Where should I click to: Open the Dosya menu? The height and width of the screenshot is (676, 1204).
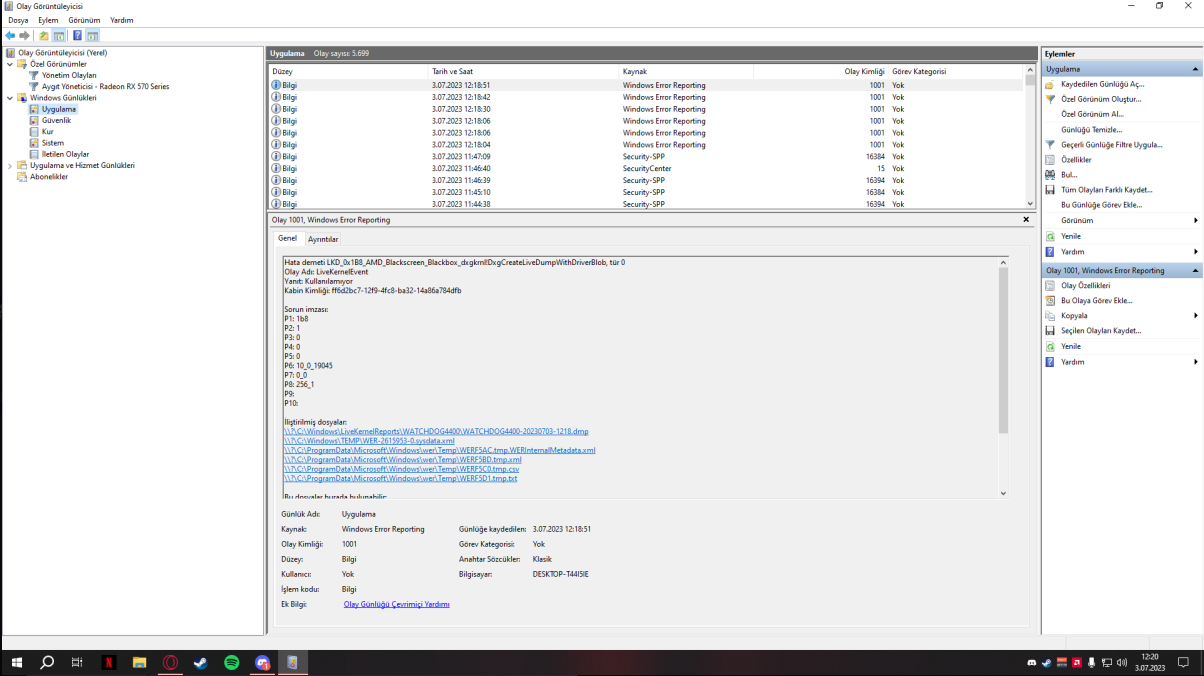18,20
